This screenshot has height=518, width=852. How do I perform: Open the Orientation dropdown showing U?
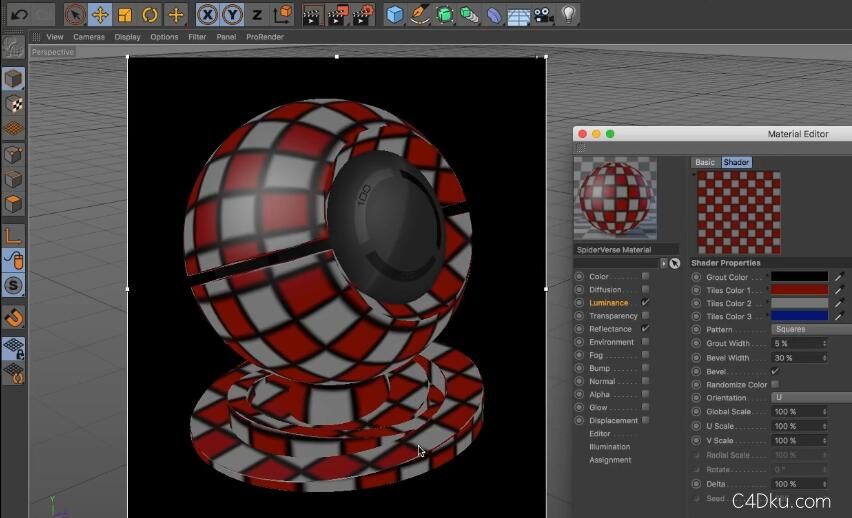[811, 397]
